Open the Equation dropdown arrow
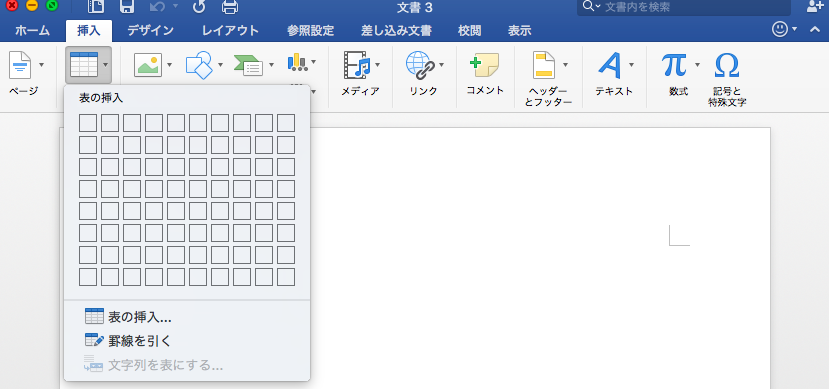This screenshot has width=829, height=389. (x=697, y=66)
